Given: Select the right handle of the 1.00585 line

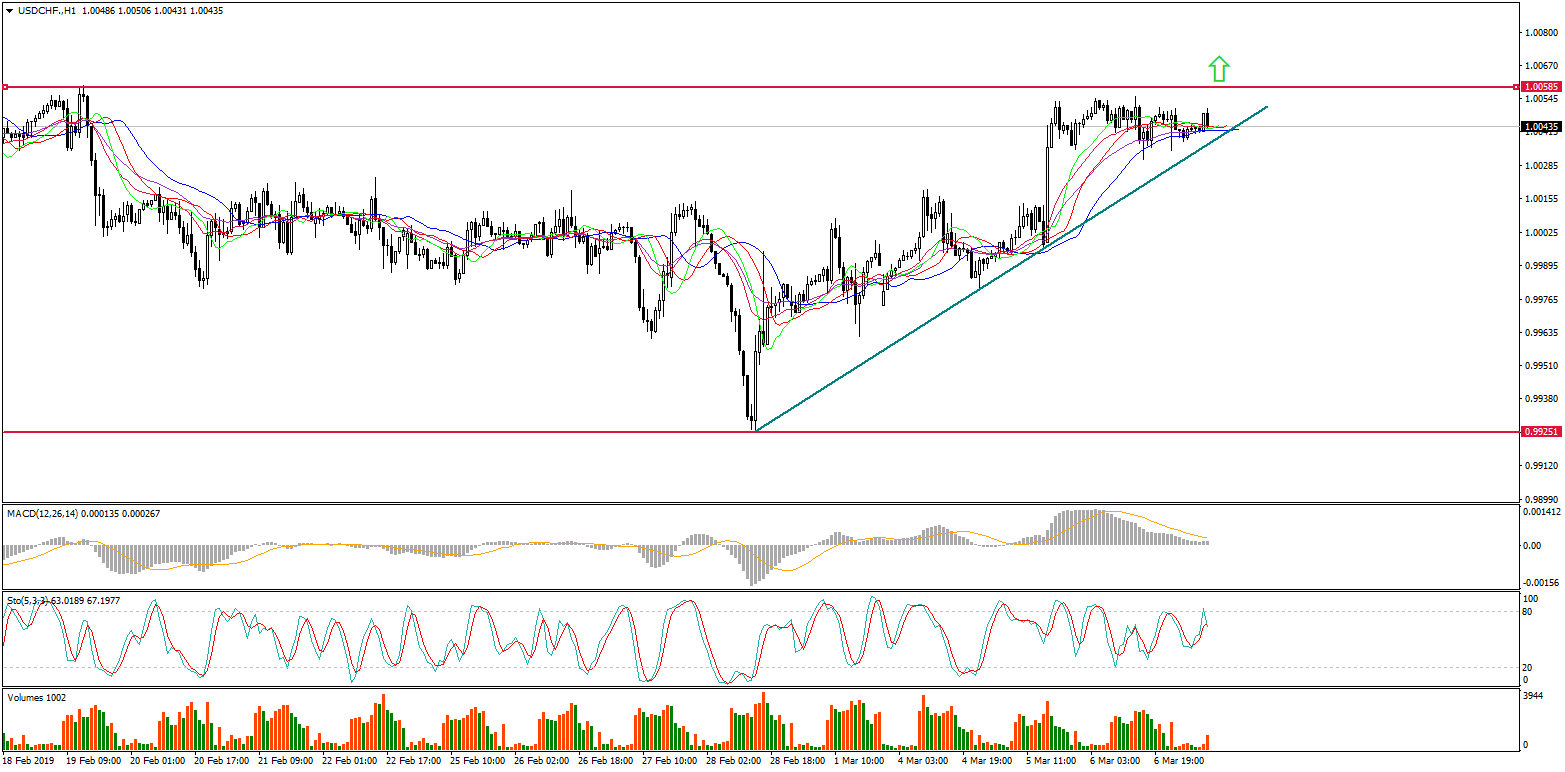Looking at the screenshot, I should (1516, 87).
